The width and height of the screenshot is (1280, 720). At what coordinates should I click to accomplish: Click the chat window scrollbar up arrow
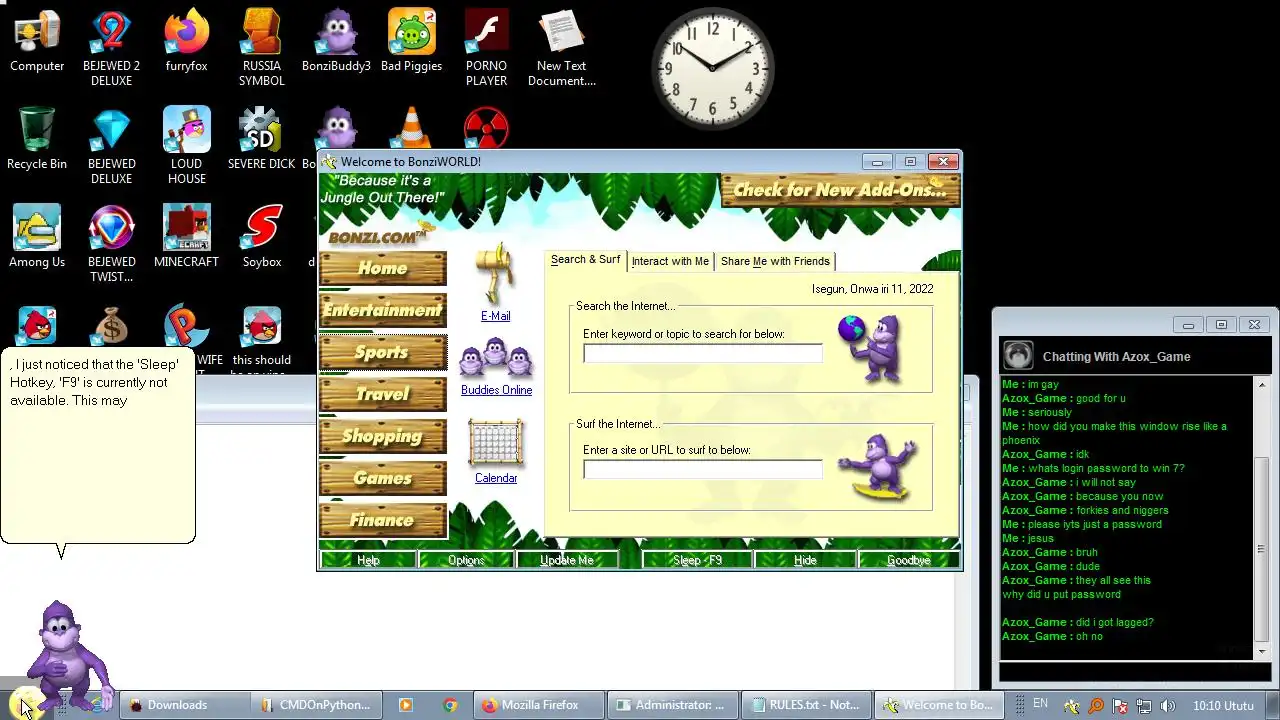(1261, 385)
